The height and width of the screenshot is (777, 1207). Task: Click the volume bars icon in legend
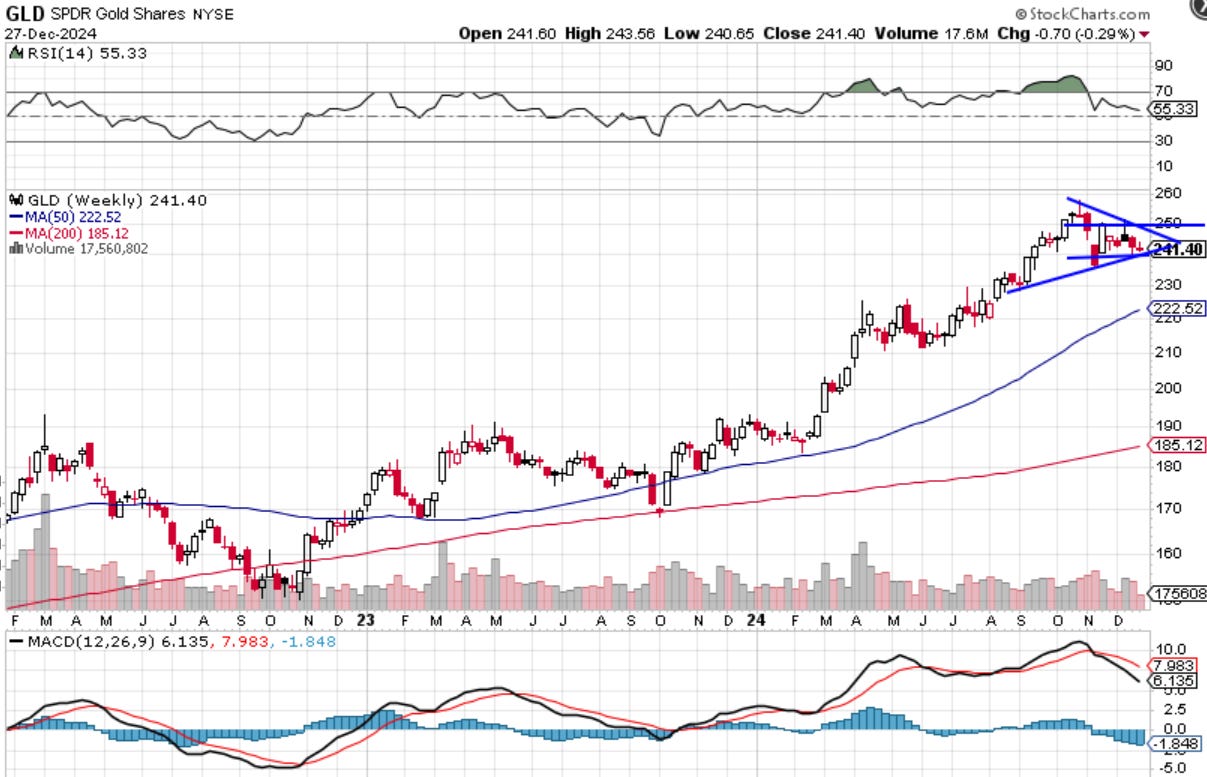(14, 248)
